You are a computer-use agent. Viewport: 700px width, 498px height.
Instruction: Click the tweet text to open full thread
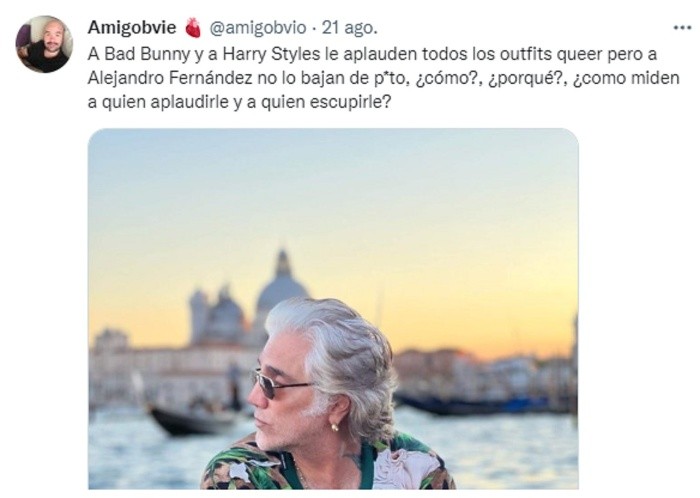tap(383, 79)
